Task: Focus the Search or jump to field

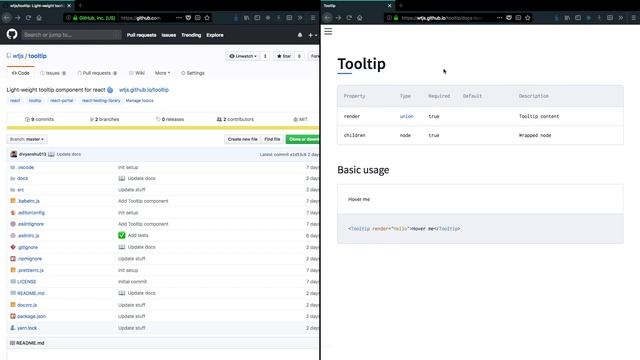Action: 71,35
